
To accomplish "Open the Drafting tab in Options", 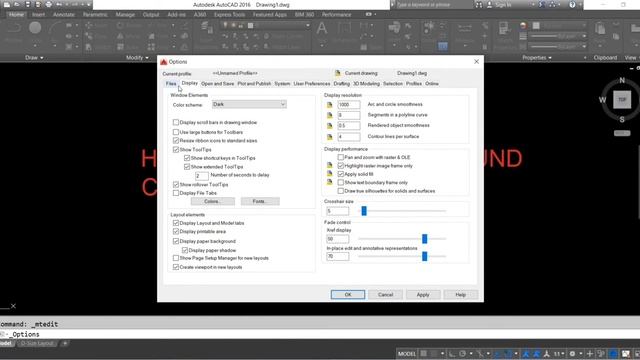I will (x=342, y=84).
